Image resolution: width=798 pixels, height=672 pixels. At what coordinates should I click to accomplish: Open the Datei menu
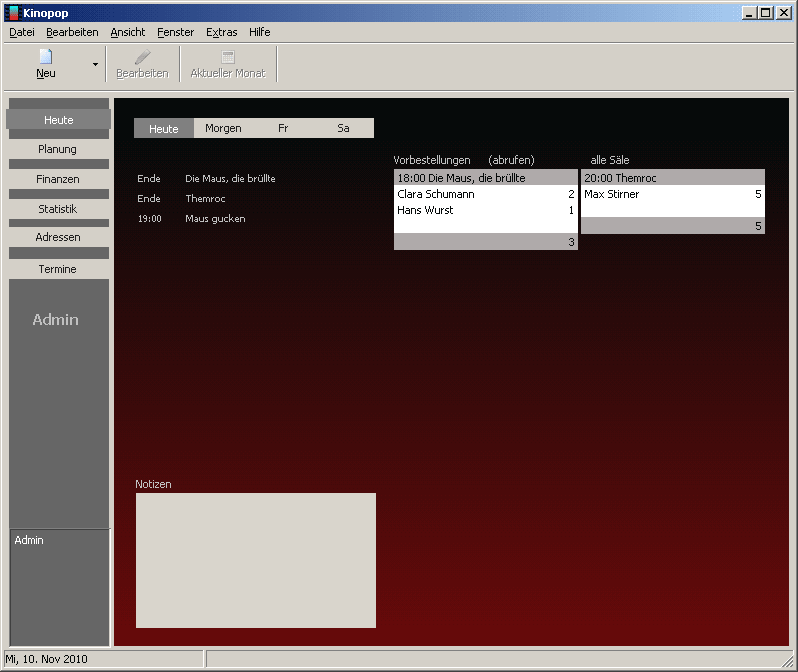tap(22, 32)
